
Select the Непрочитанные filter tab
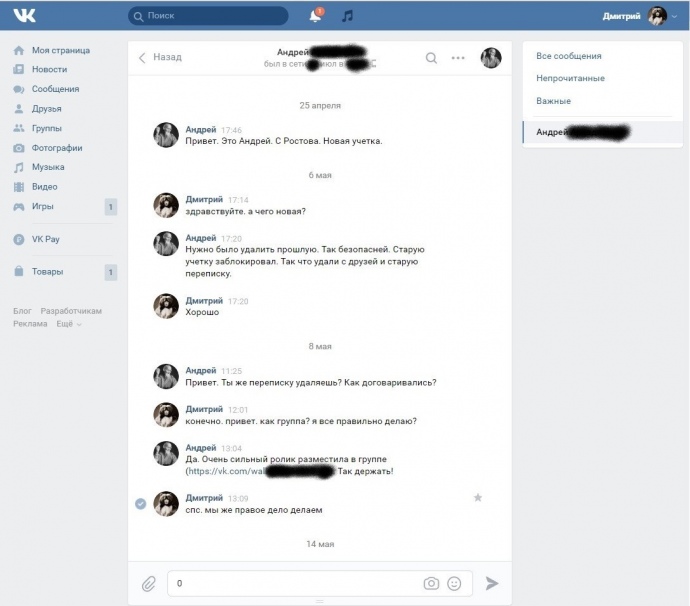[570, 78]
